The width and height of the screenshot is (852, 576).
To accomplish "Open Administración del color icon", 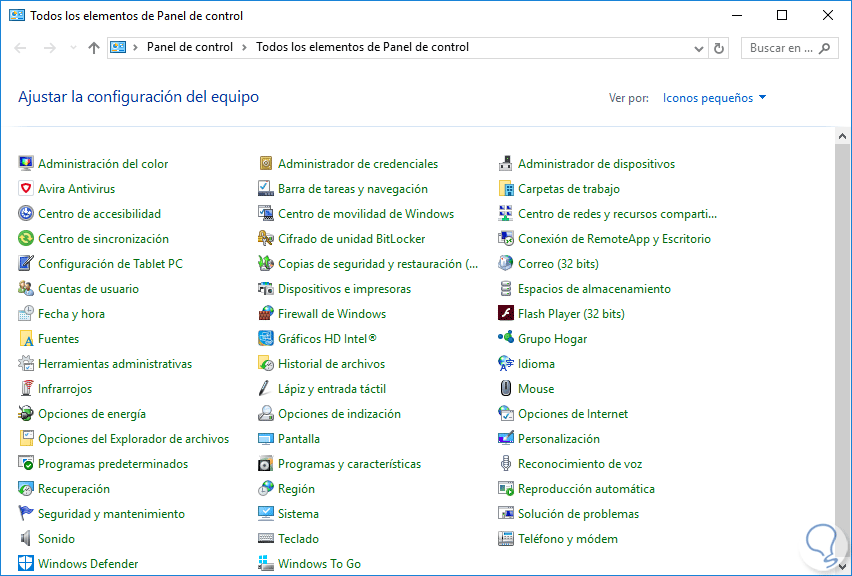I will coord(26,164).
